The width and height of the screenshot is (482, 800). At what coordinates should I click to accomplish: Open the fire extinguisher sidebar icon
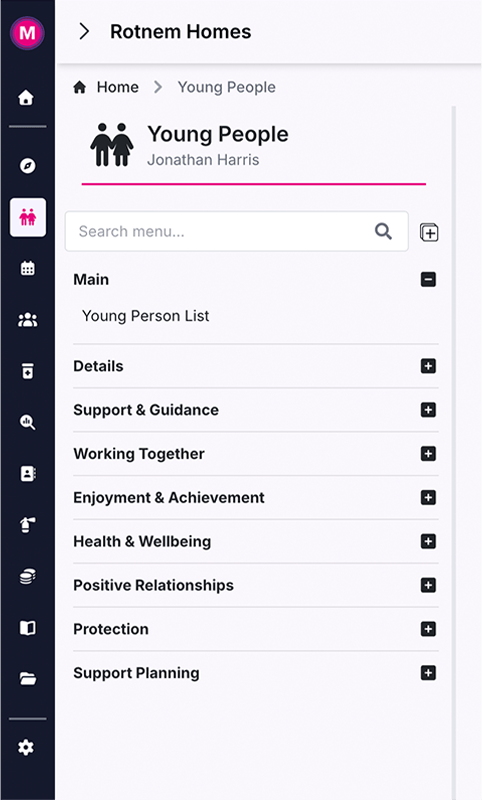28,525
